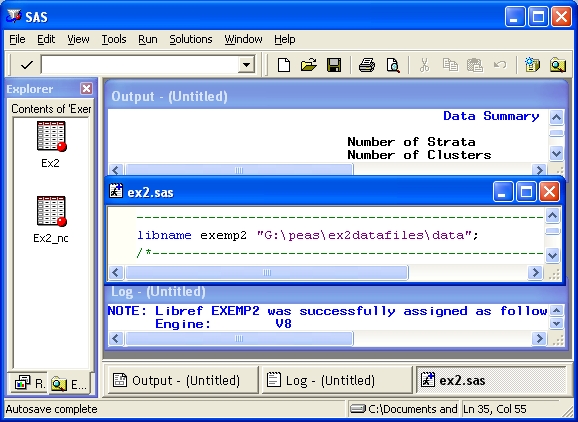Switch to the ex2.sas window tab

click(x=491, y=380)
